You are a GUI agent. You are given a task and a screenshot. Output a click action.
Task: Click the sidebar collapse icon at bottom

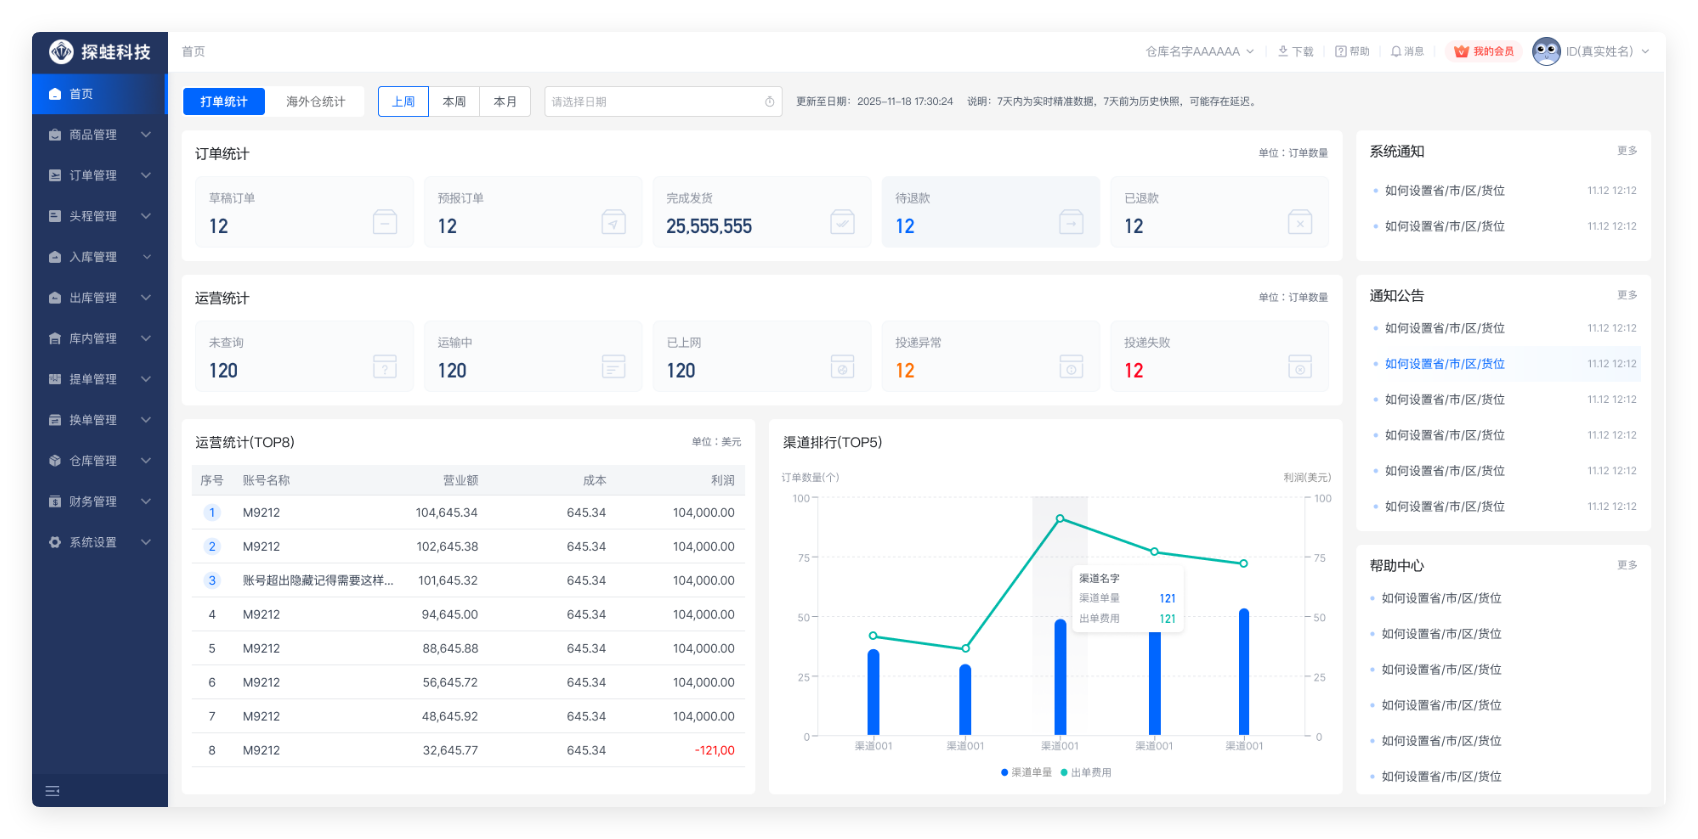click(53, 791)
